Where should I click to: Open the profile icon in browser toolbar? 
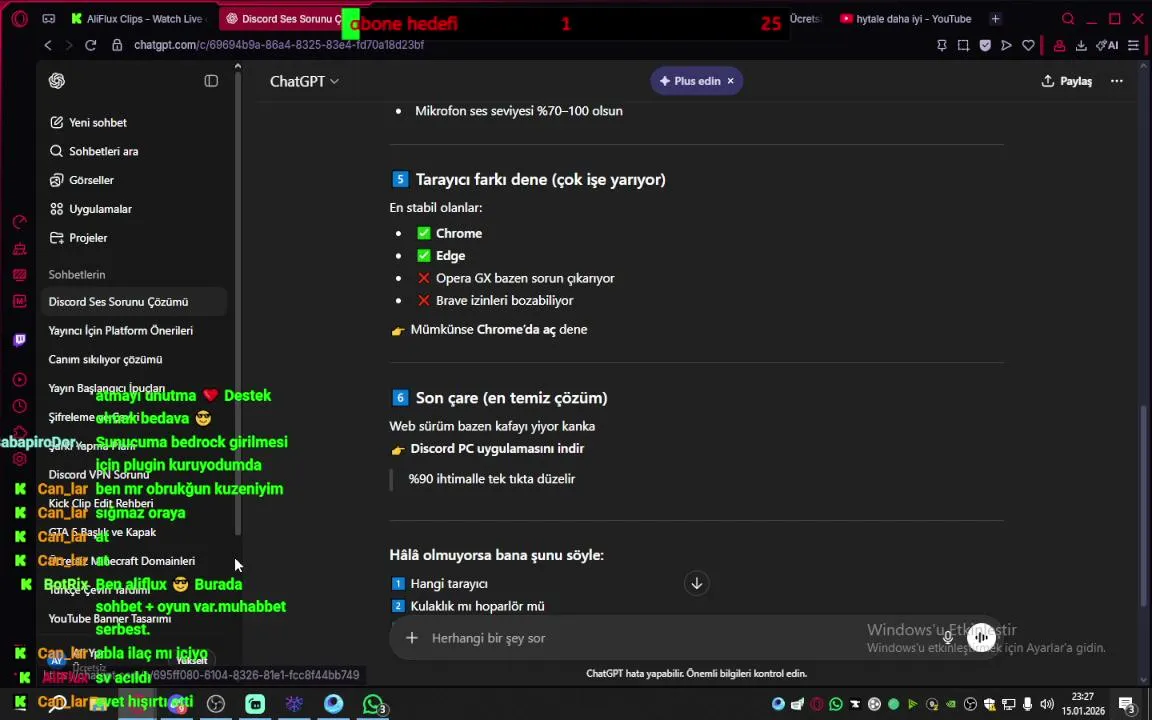click(1059, 46)
